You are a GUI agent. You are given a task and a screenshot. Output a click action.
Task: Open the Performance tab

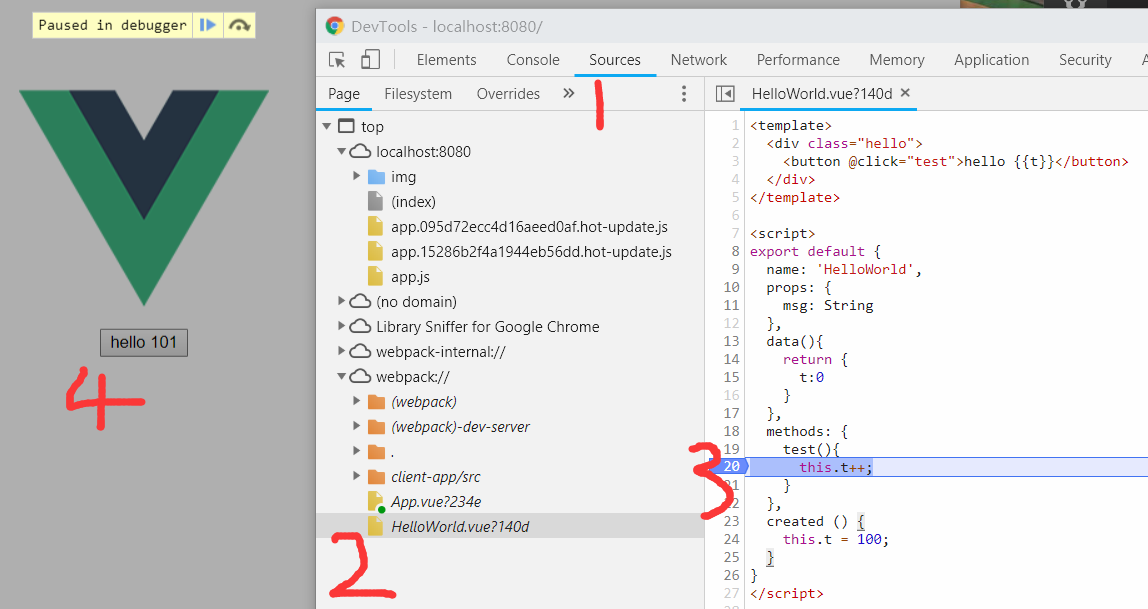[798, 60]
